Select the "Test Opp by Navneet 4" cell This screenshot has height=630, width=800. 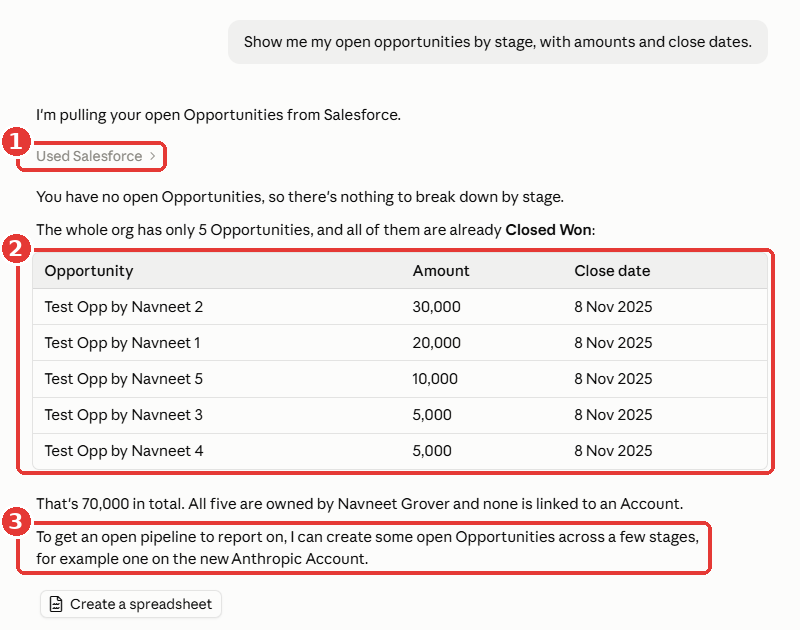coord(123,451)
